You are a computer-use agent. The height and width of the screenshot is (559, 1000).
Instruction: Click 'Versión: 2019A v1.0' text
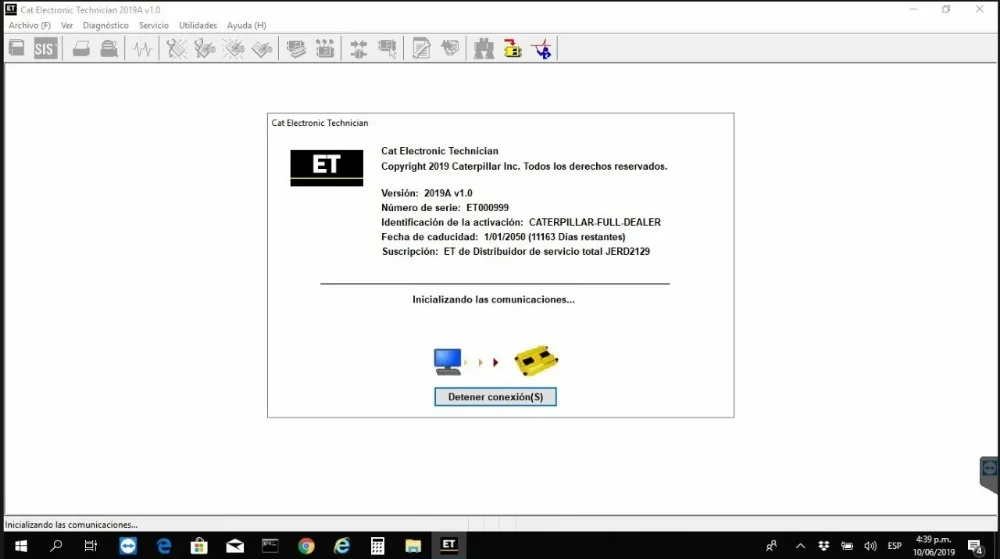427,193
